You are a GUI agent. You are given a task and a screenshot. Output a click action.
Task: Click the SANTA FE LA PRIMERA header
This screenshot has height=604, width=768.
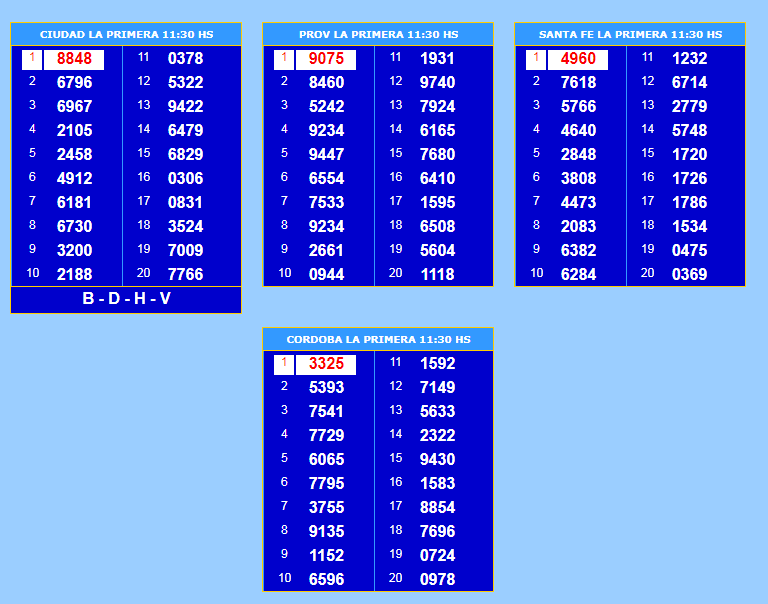click(x=630, y=34)
